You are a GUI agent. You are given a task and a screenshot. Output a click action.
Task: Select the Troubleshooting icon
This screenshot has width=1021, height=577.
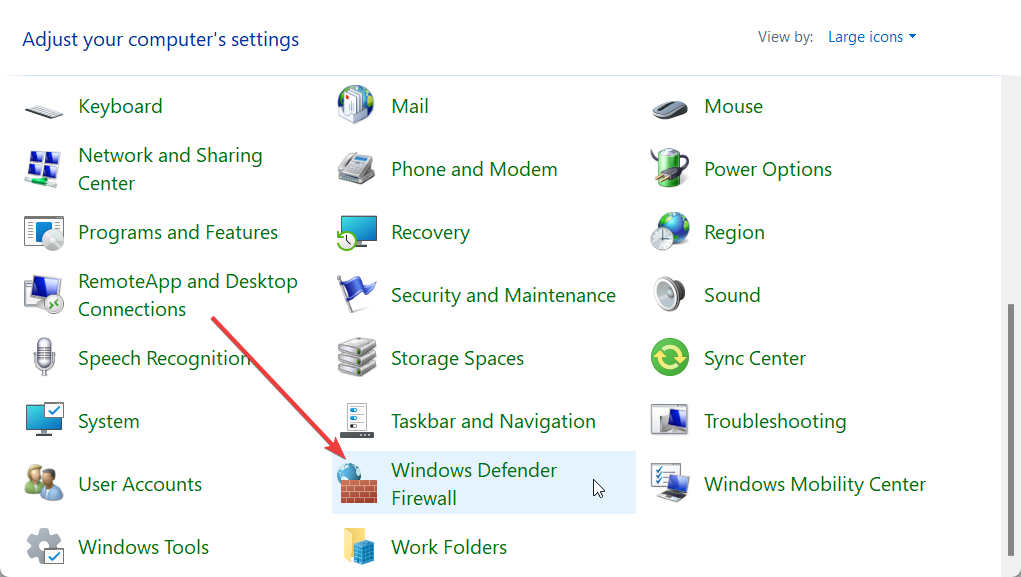775,421
